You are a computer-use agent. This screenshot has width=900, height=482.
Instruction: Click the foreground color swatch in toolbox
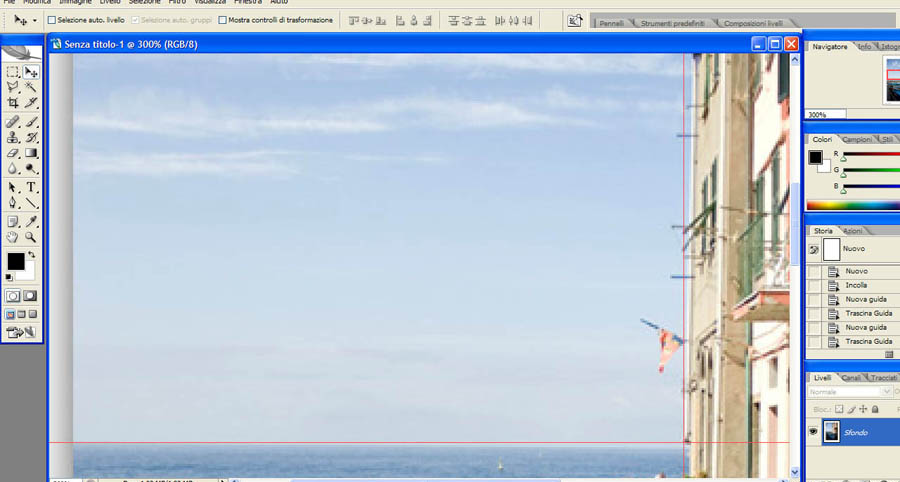[15, 261]
